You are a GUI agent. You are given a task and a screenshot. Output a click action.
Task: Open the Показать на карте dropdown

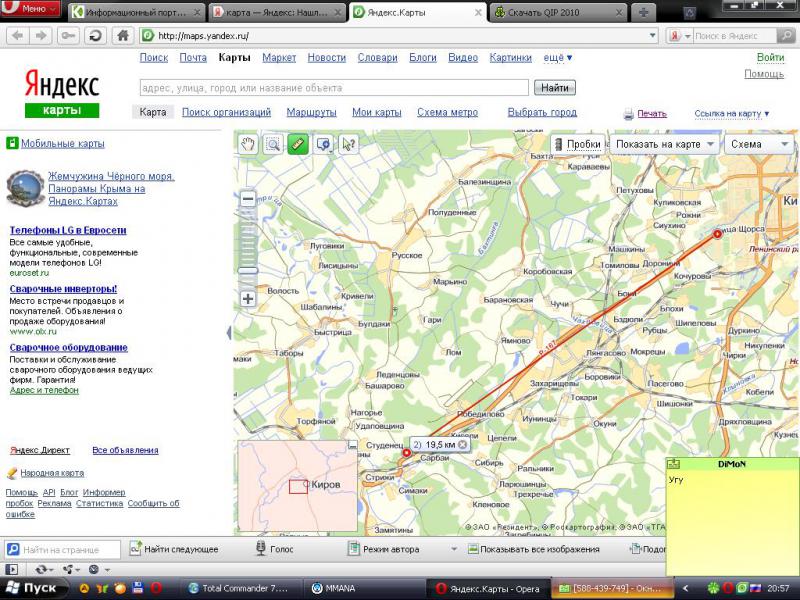(x=664, y=144)
